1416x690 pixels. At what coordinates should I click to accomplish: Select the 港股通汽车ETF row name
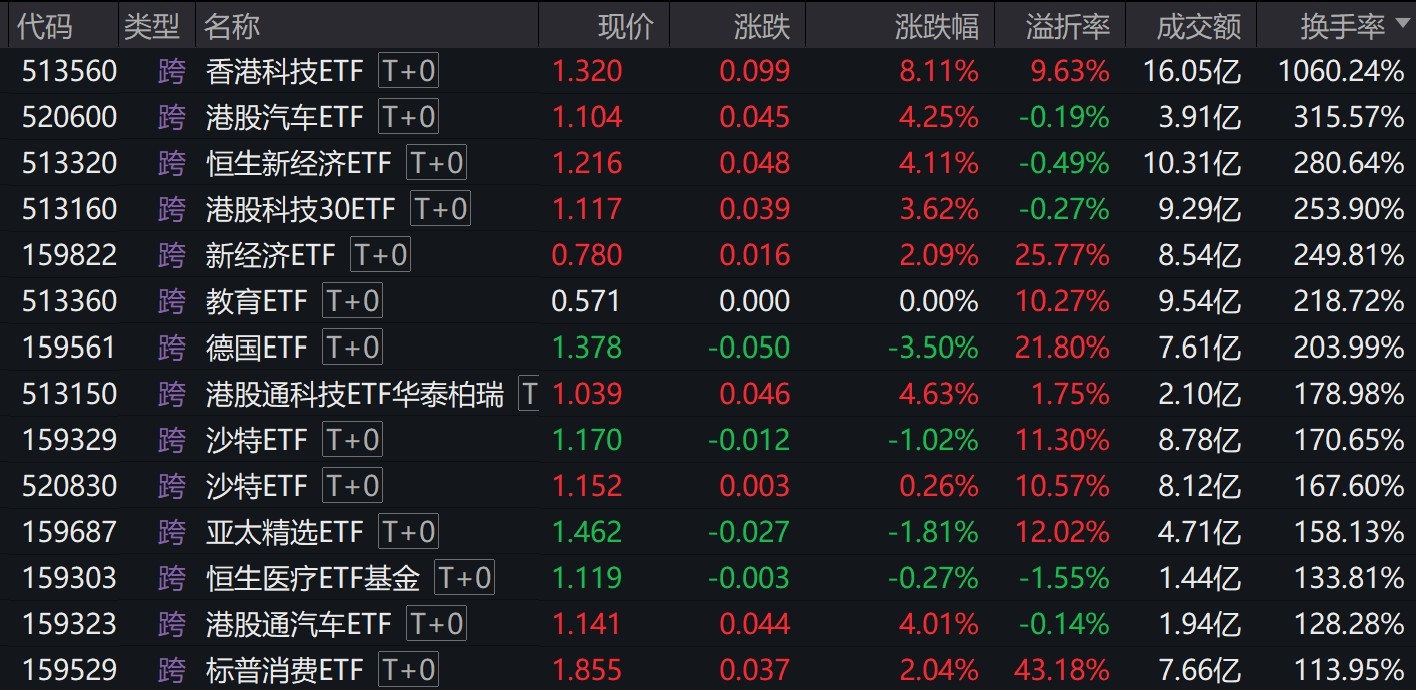(x=298, y=624)
